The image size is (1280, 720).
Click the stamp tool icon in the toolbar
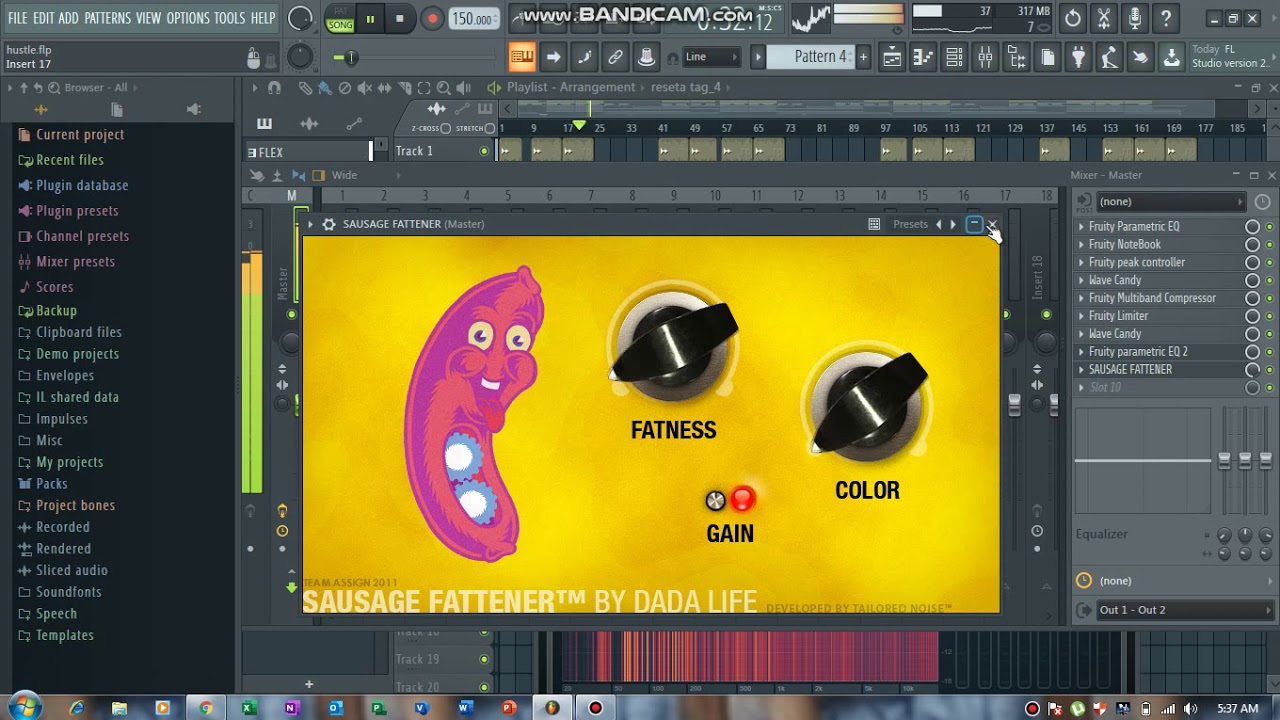click(647, 57)
